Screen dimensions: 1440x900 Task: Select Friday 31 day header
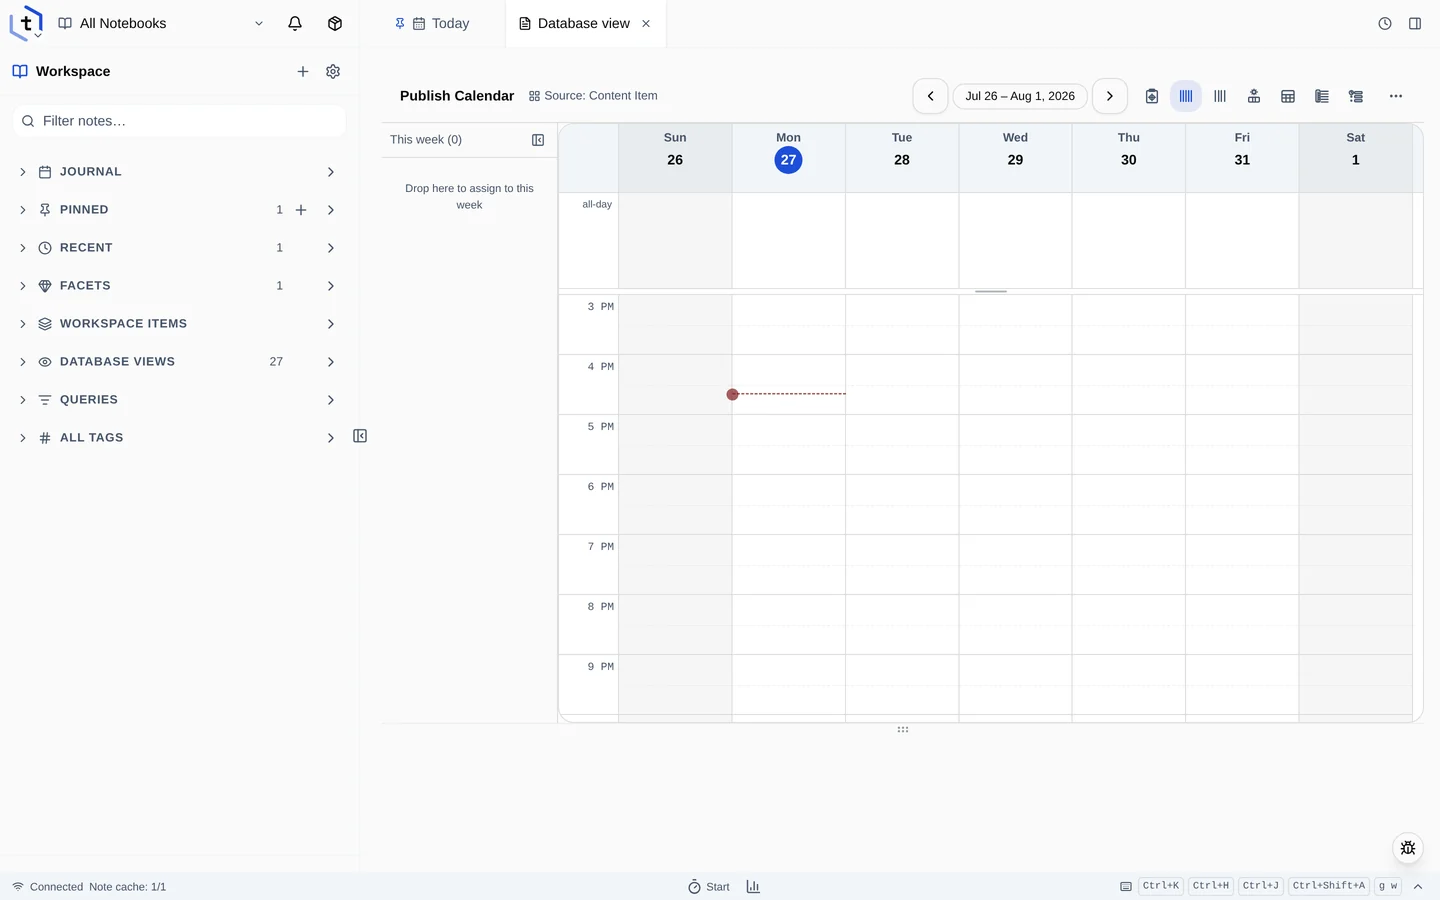(1242, 158)
